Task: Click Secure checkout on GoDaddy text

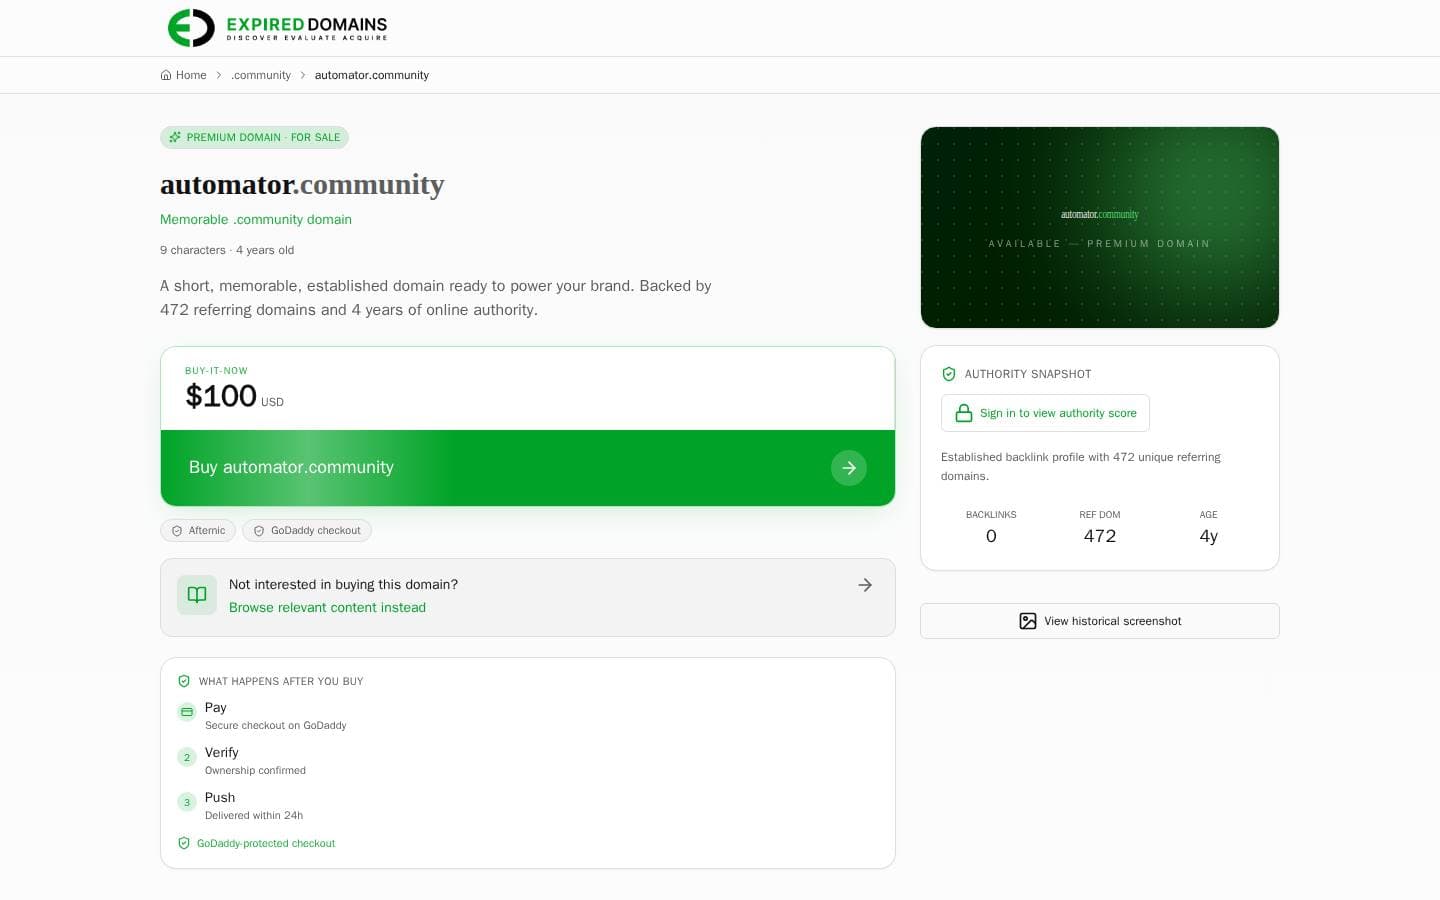Action: [276, 726]
